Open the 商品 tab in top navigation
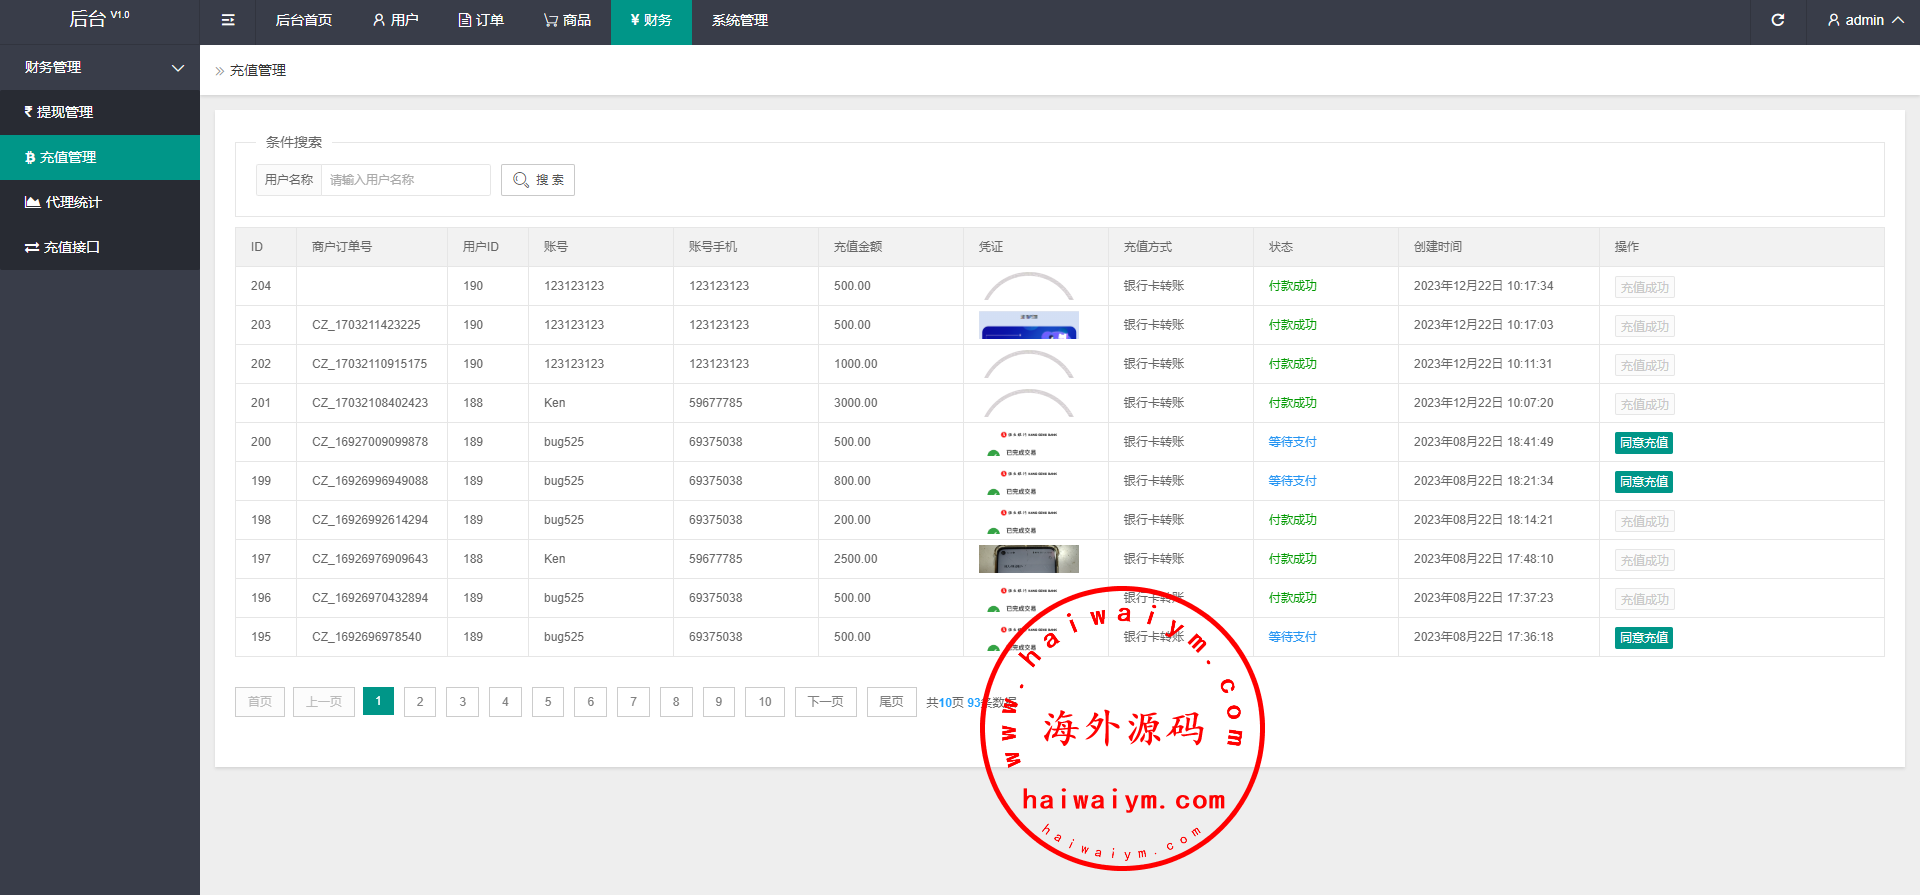The width and height of the screenshot is (1920, 895). [567, 20]
